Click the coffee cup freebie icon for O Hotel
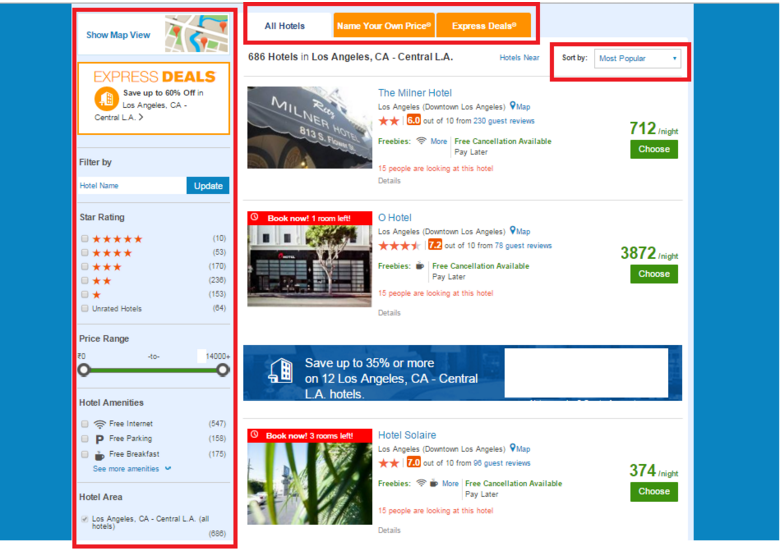This screenshot has height=551, width=782. point(420,266)
